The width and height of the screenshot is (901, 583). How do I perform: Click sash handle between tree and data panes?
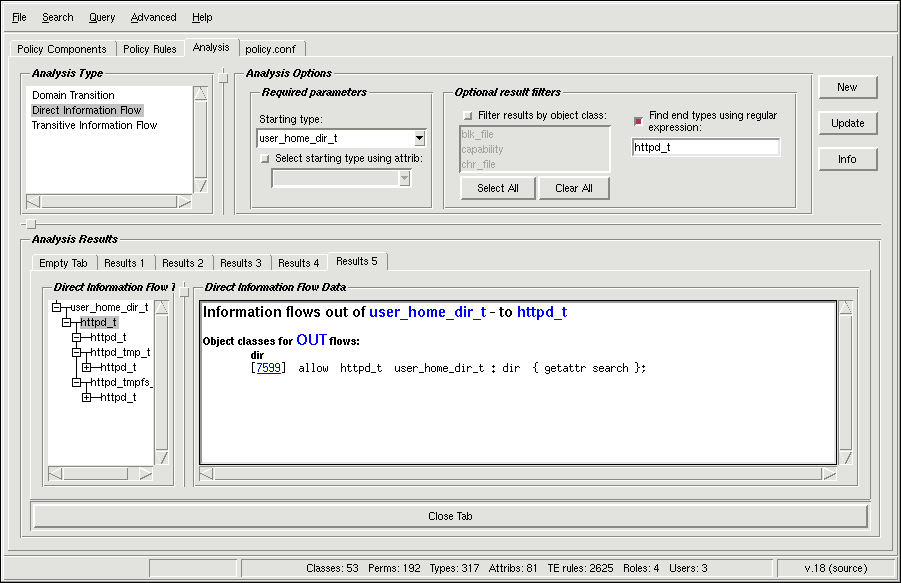pyautogui.click(x=183, y=293)
